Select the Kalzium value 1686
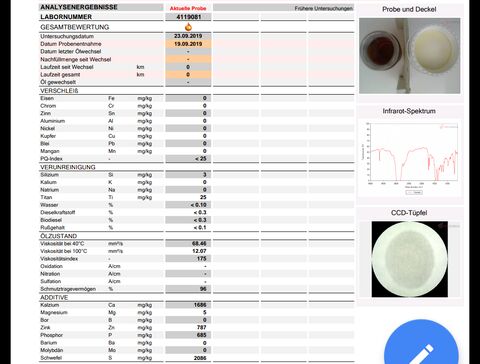This screenshot has width=480, height=364. 200,305
